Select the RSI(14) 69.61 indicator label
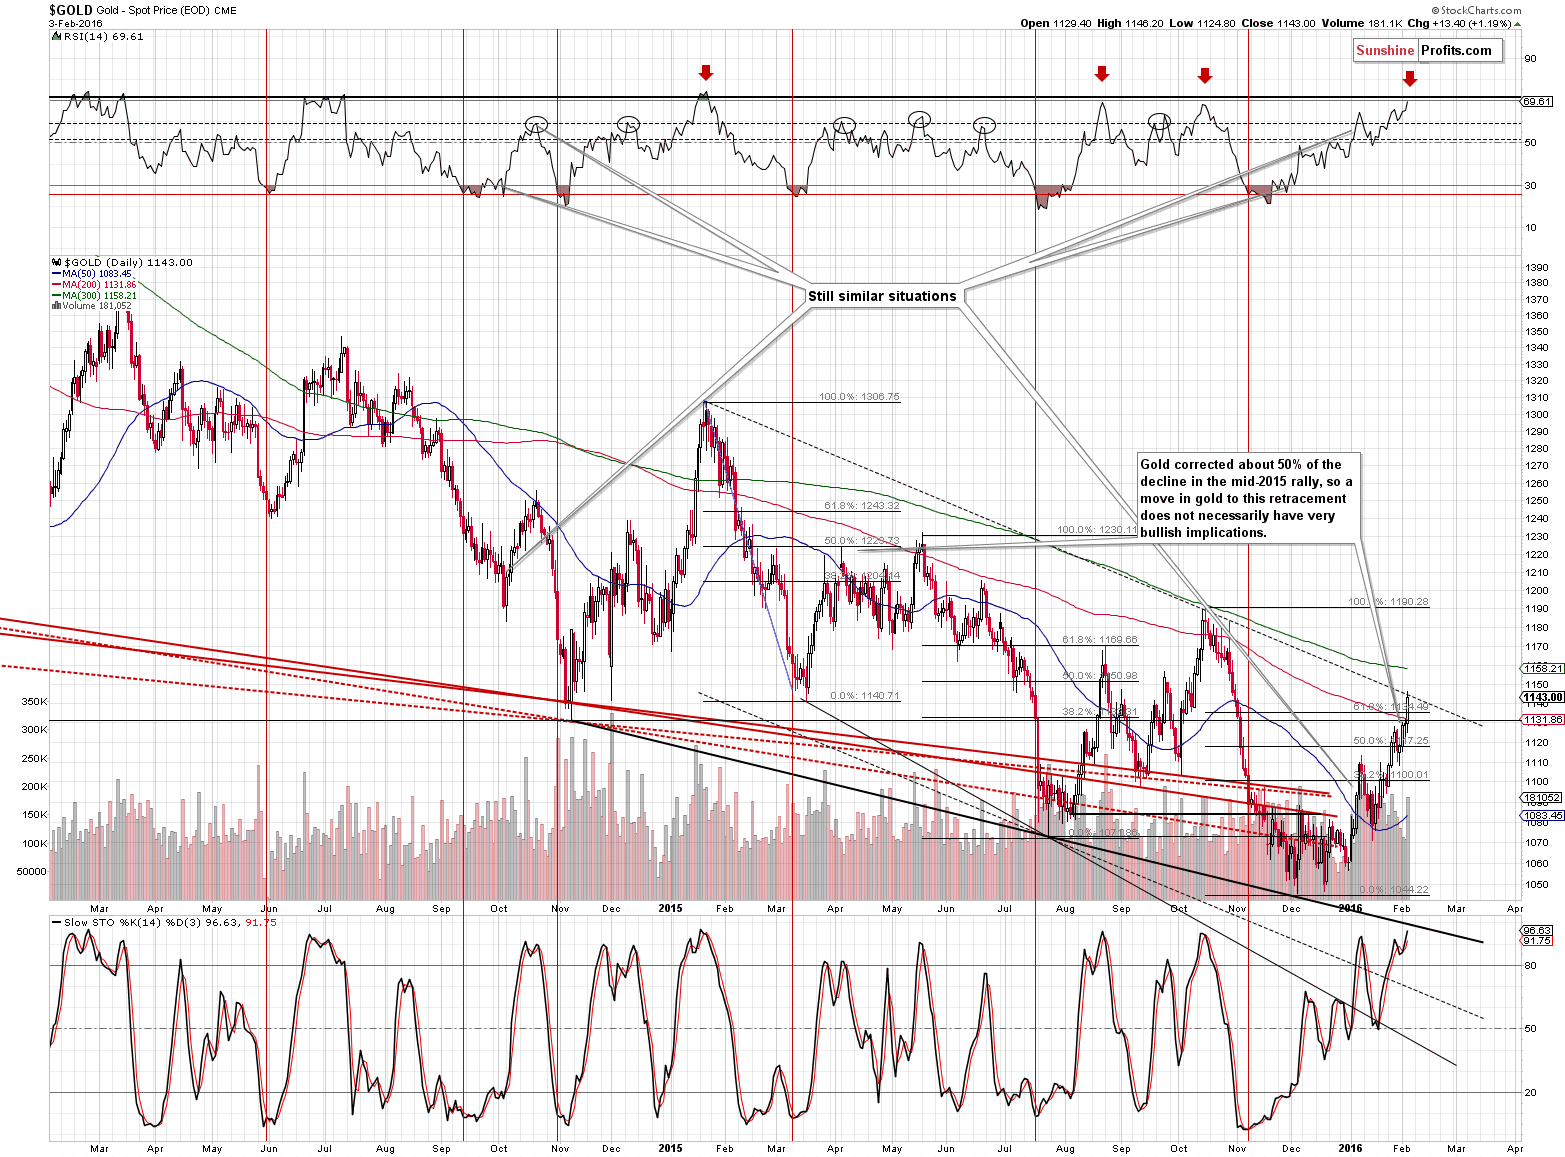The height and width of the screenshot is (1157, 1565). point(100,36)
